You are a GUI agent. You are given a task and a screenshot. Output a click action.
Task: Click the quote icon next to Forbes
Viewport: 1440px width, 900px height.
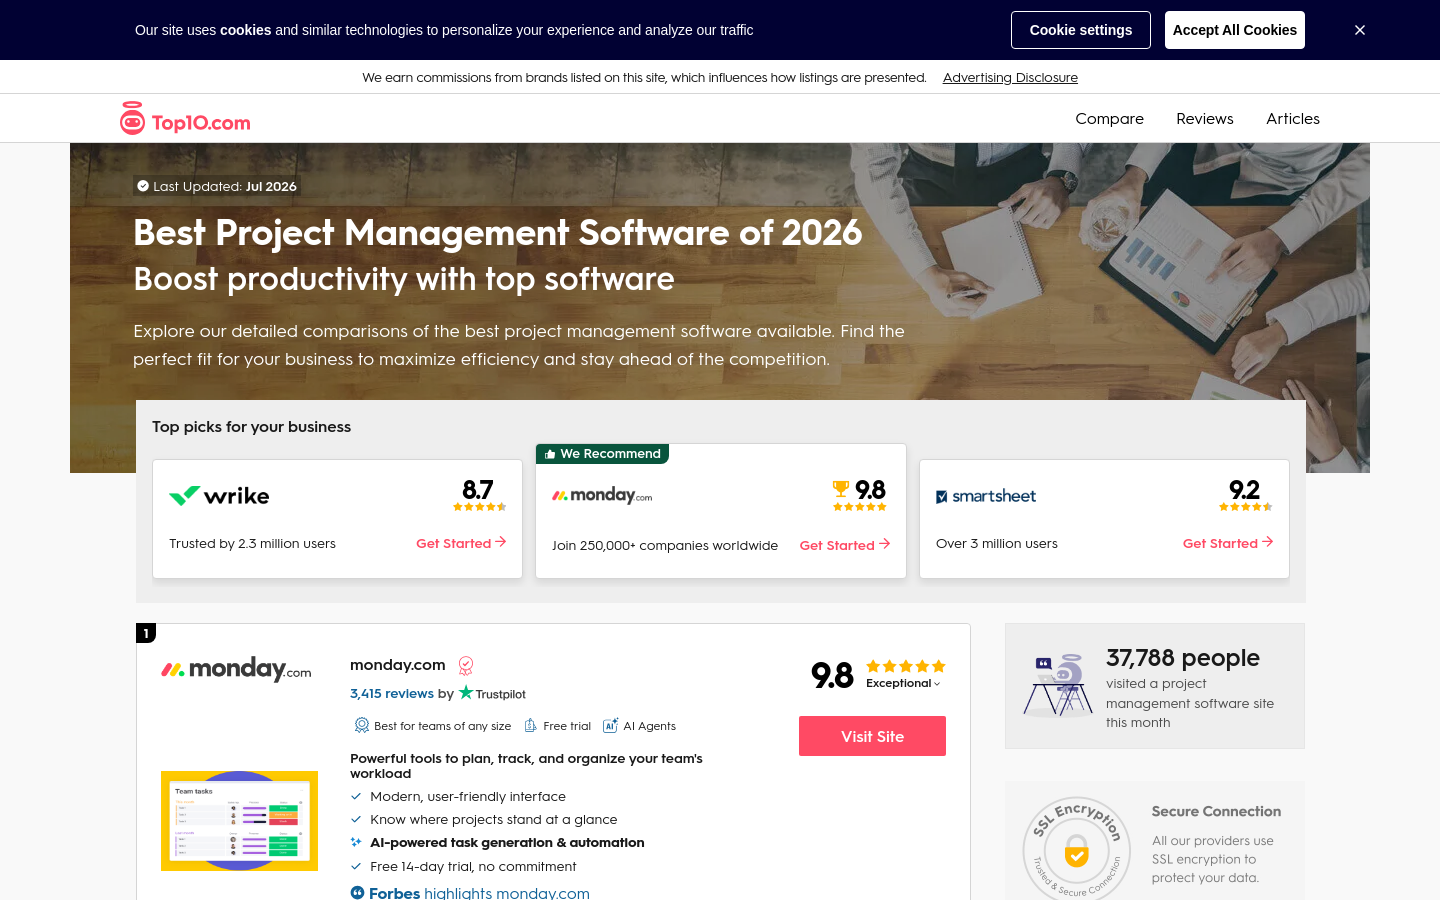(x=357, y=892)
